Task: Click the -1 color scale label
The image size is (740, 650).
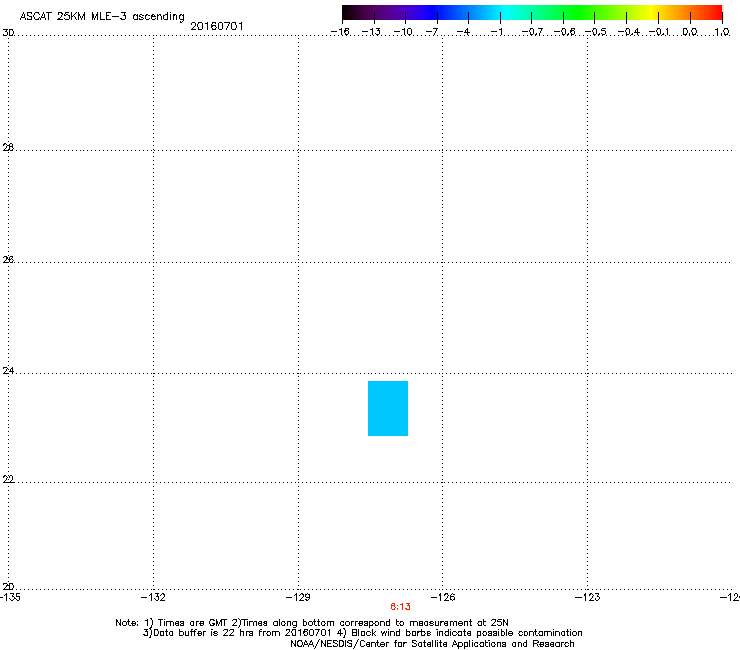Action: (x=496, y=32)
